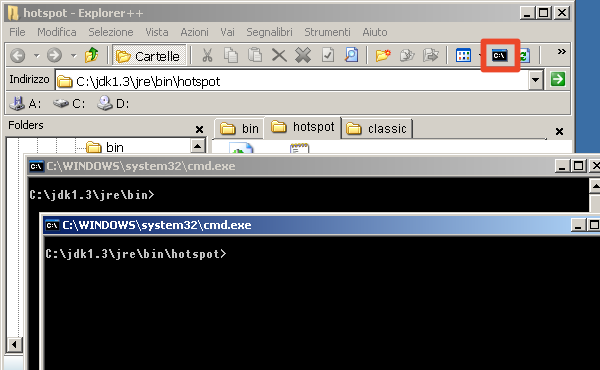Switch to the bin tab
Image resolution: width=600 pixels, height=370 pixels.
pyautogui.click(x=240, y=129)
